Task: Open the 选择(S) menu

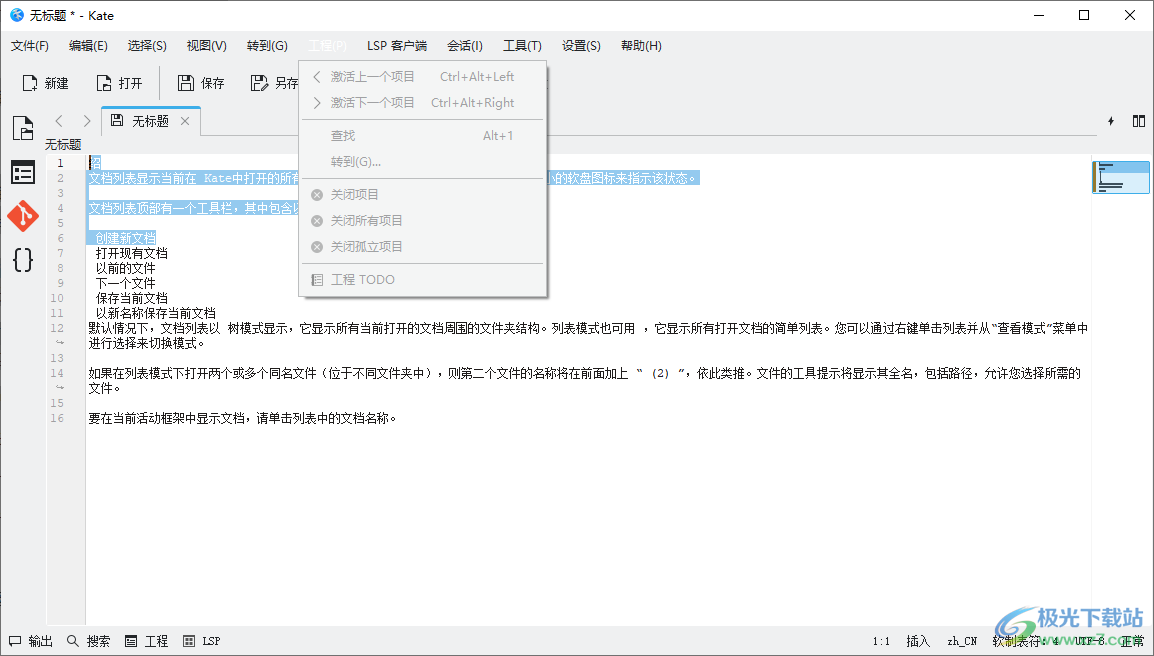Action: point(147,46)
